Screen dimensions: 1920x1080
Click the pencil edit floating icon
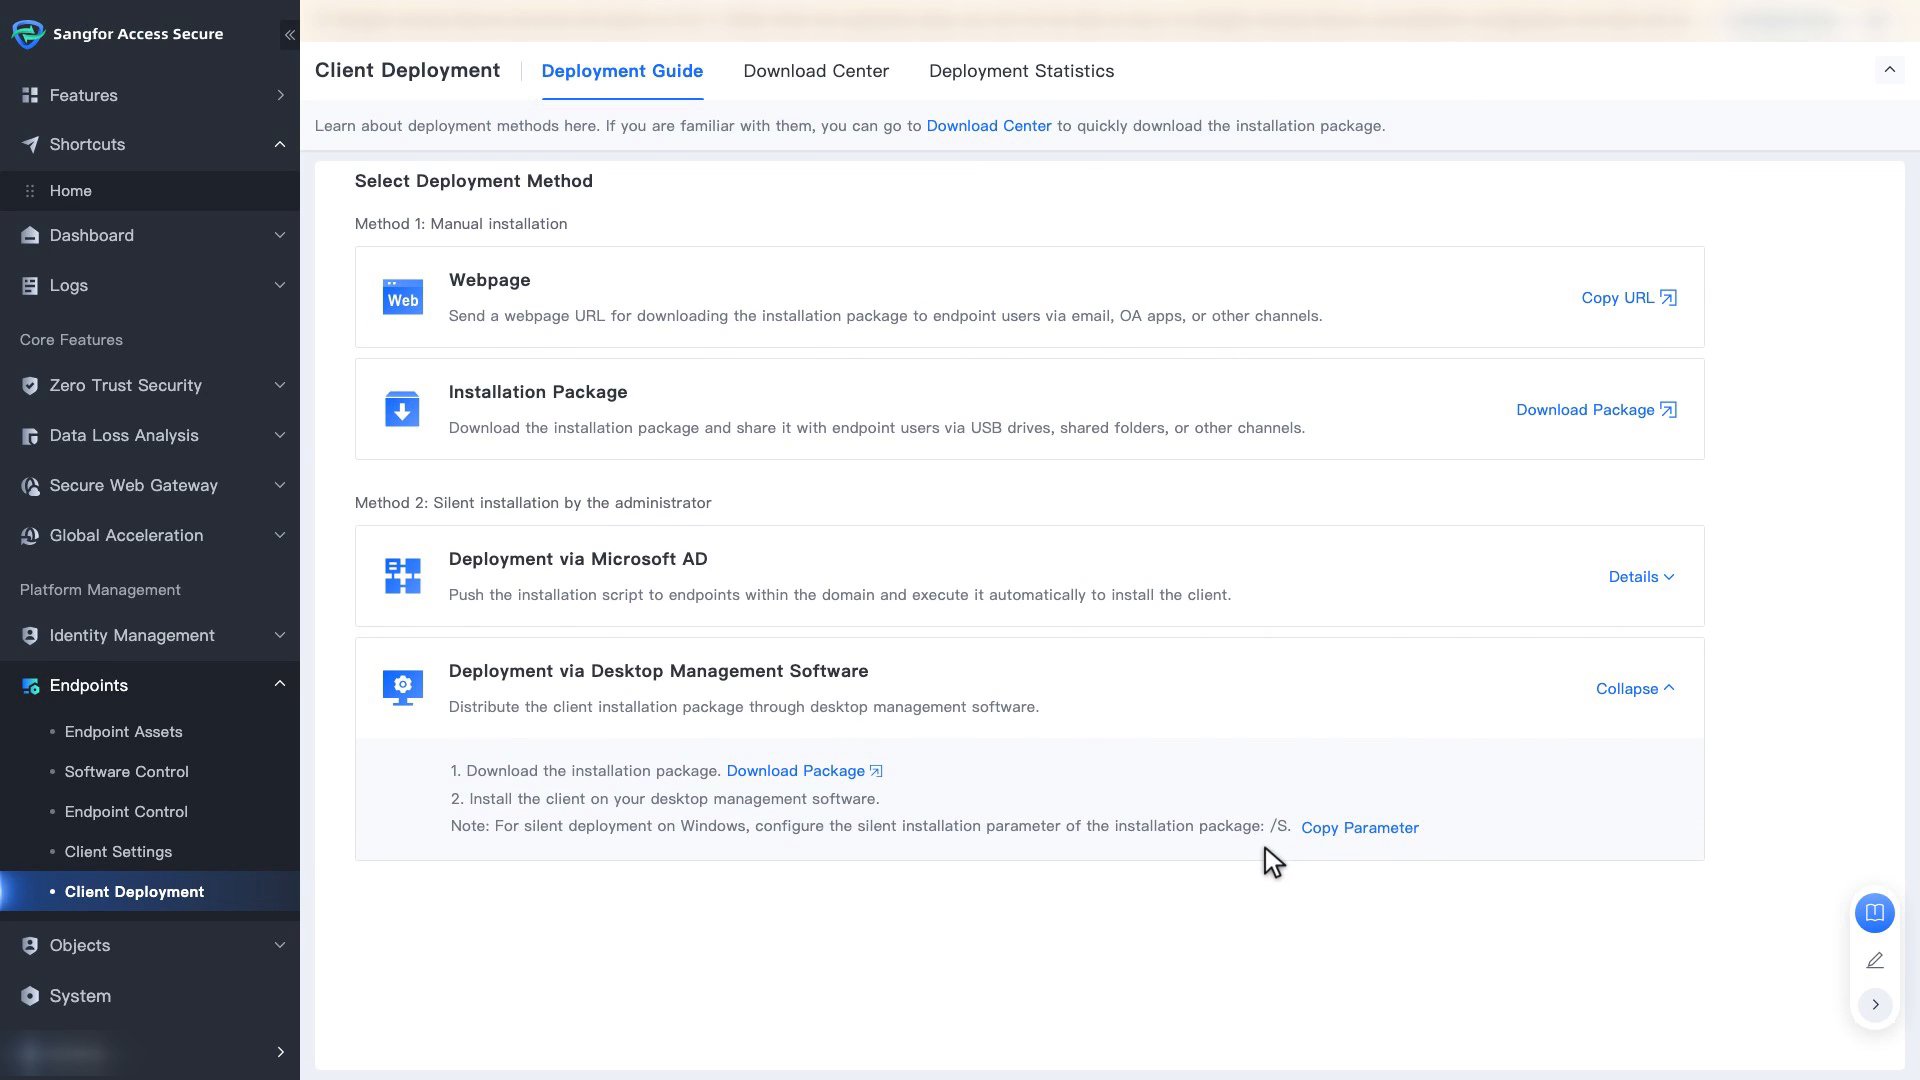pos(1875,960)
